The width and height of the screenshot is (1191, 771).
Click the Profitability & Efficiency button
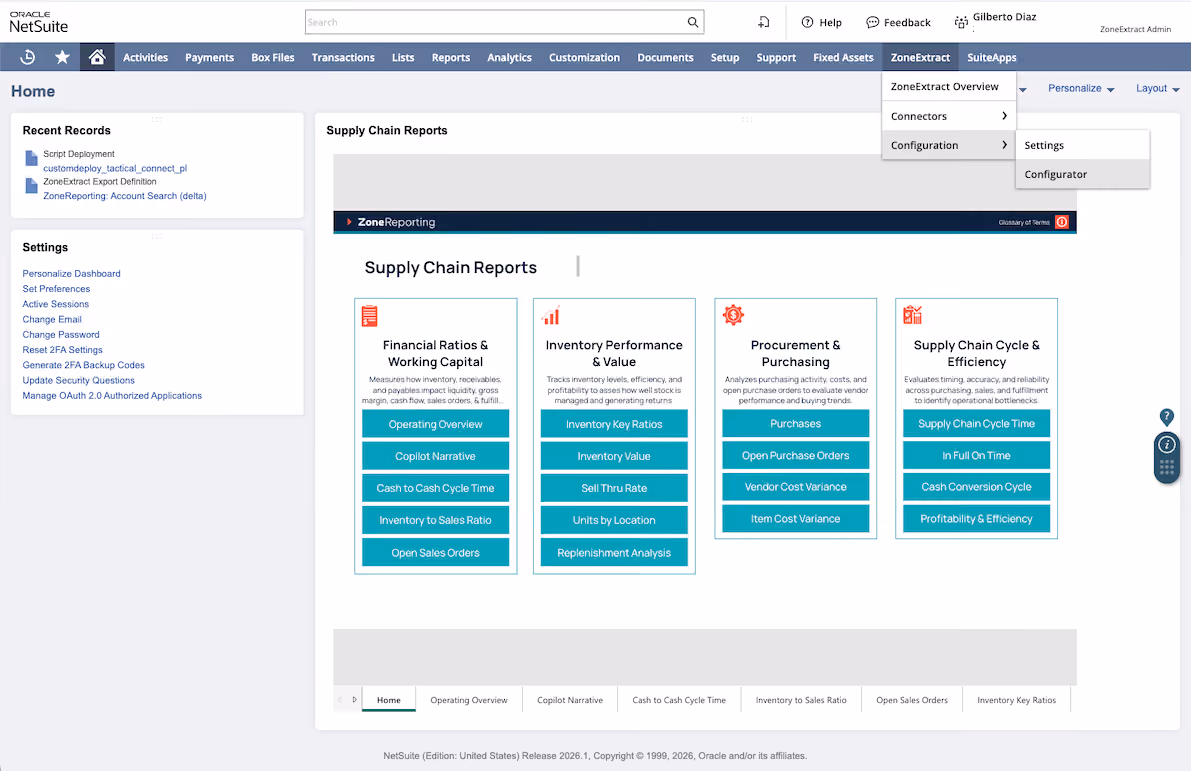pos(976,518)
